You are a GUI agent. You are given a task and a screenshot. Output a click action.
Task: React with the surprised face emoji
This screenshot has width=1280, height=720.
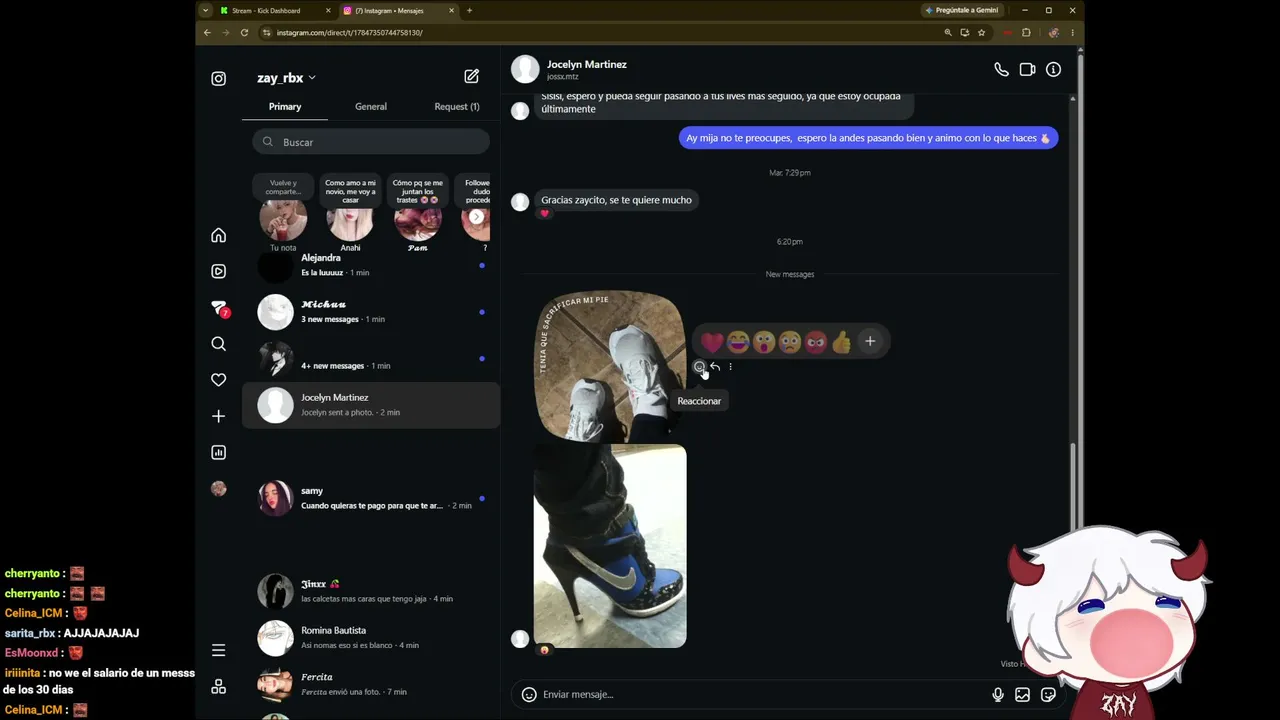coord(764,342)
